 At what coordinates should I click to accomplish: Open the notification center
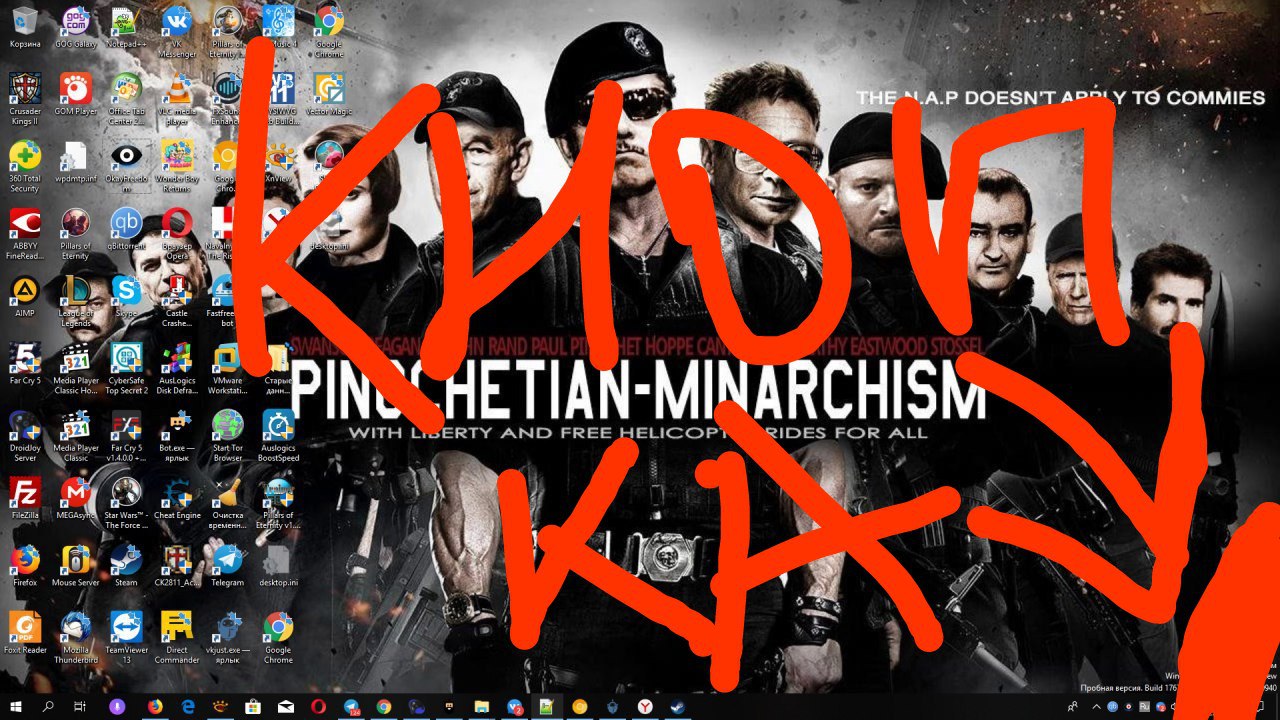pos(1262,707)
